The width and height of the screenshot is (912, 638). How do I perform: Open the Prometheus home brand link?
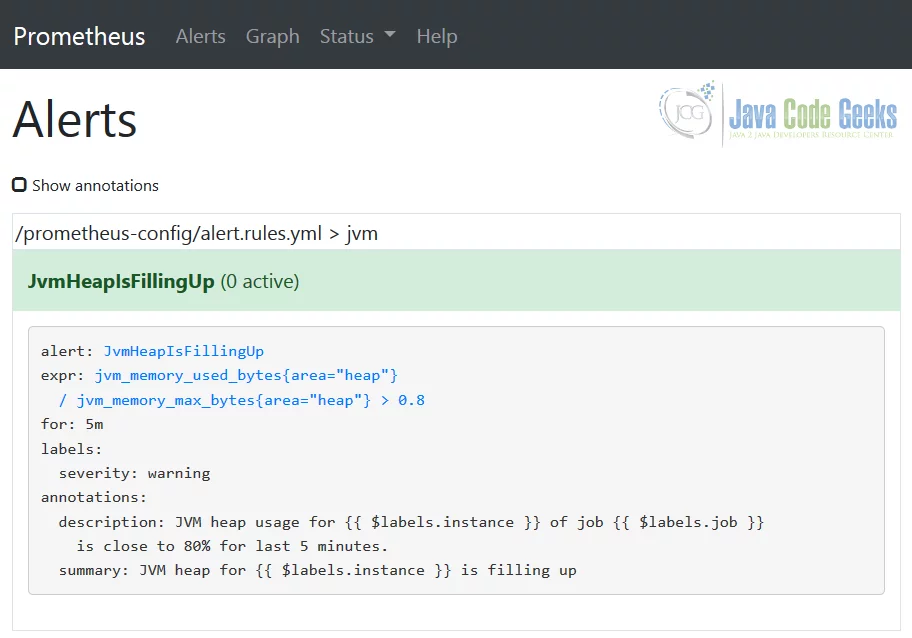(x=79, y=36)
